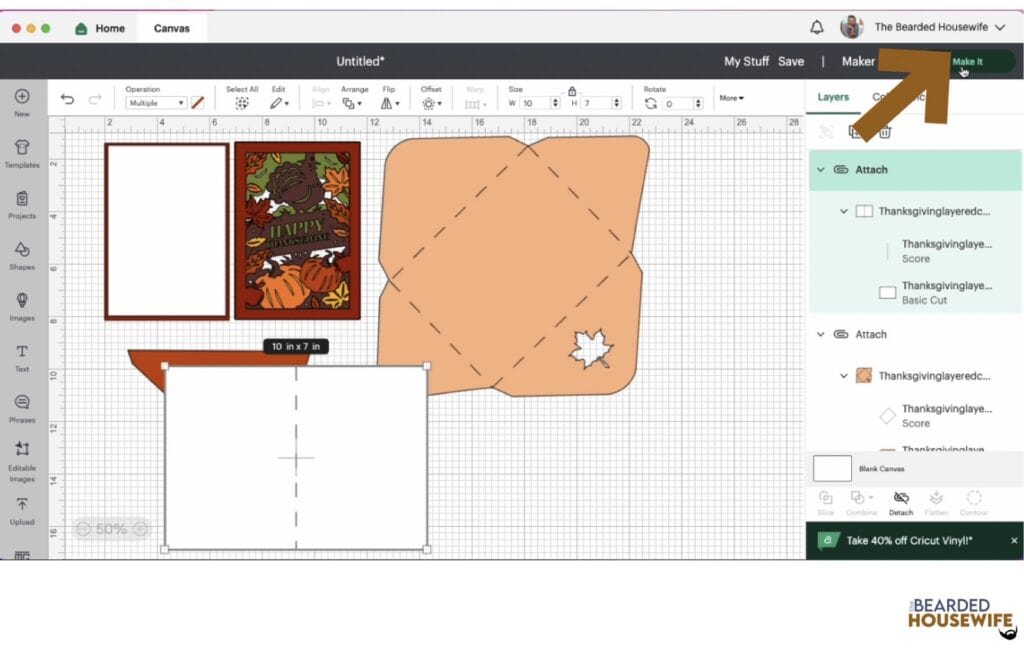
Task: Click Save in the top bar
Action: click(x=790, y=62)
